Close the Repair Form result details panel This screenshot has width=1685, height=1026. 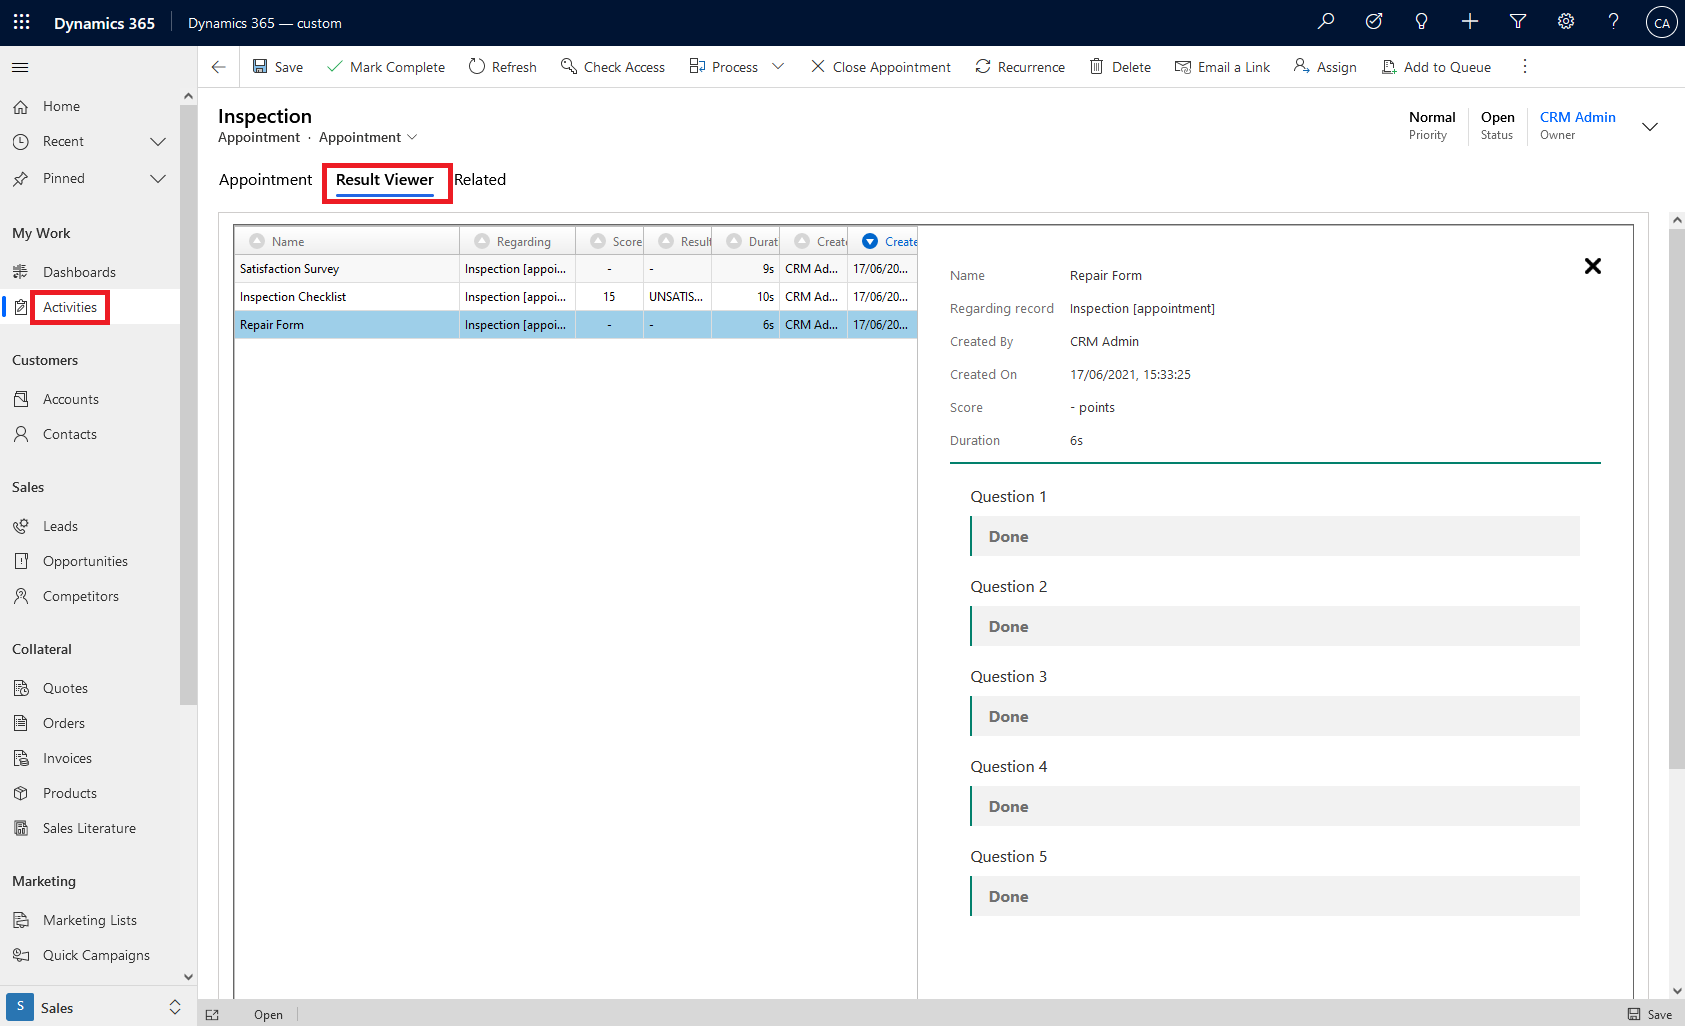[1593, 266]
